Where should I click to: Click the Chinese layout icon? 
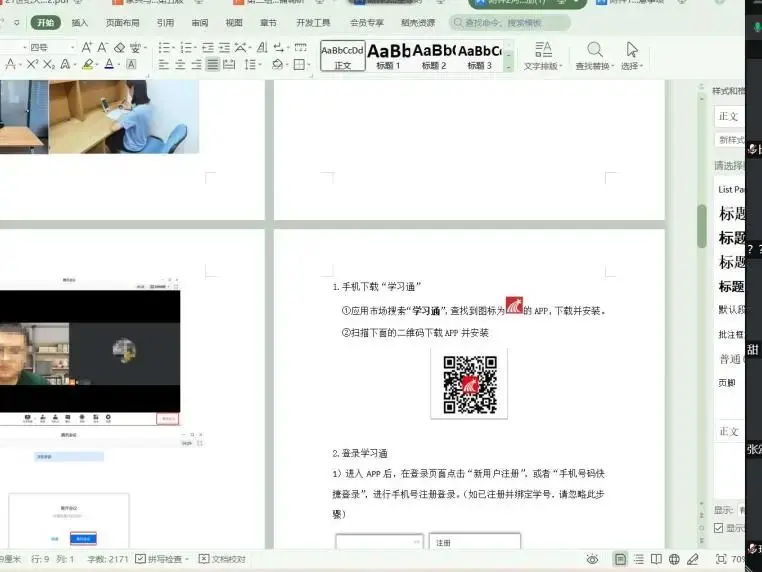241,48
